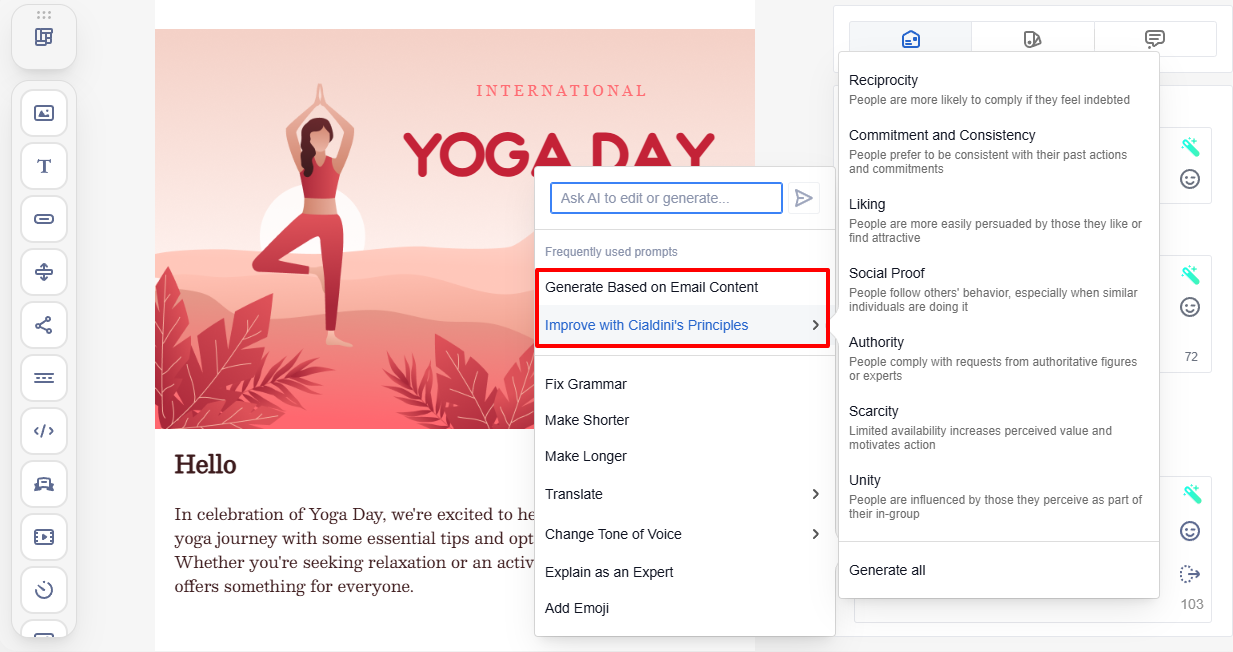Viewport: 1233px width, 652px height.
Task: Click the AI wand above the 103 counter
Action: click(1190, 493)
